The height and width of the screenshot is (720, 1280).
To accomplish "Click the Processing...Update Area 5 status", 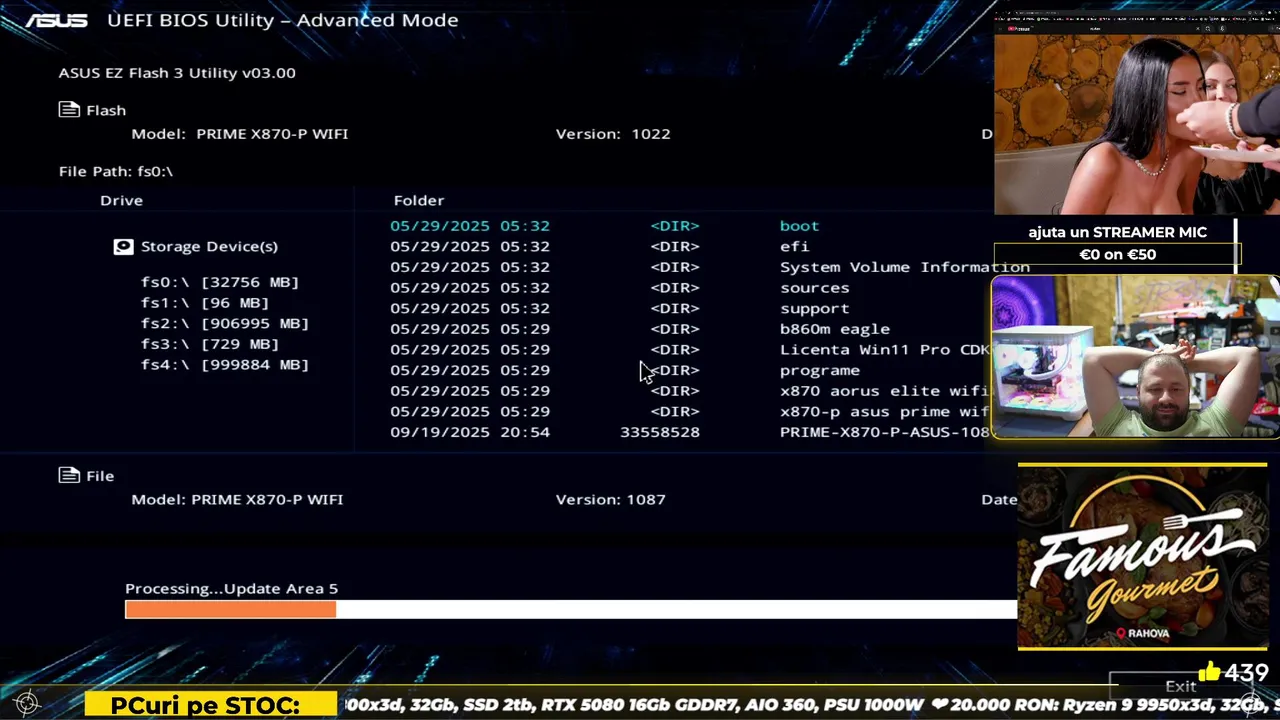I will coord(232,588).
